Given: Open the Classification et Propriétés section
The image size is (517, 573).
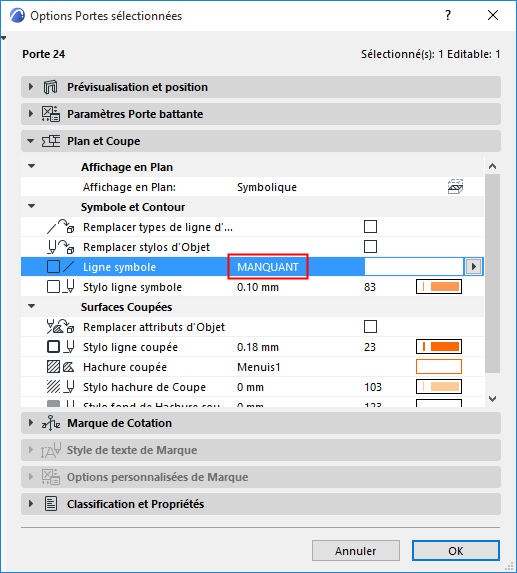Looking at the screenshot, I should click(x=31, y=504).
